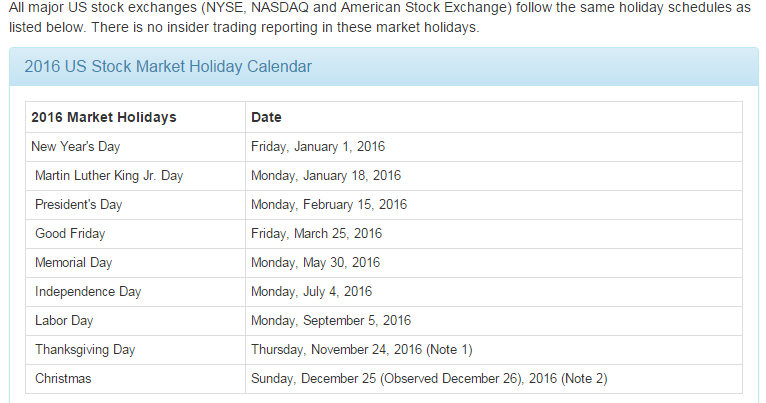Click the Thursday, November 24, 2016 (Note 1) date
Viewport: 766px width, 403px height.
362,350
